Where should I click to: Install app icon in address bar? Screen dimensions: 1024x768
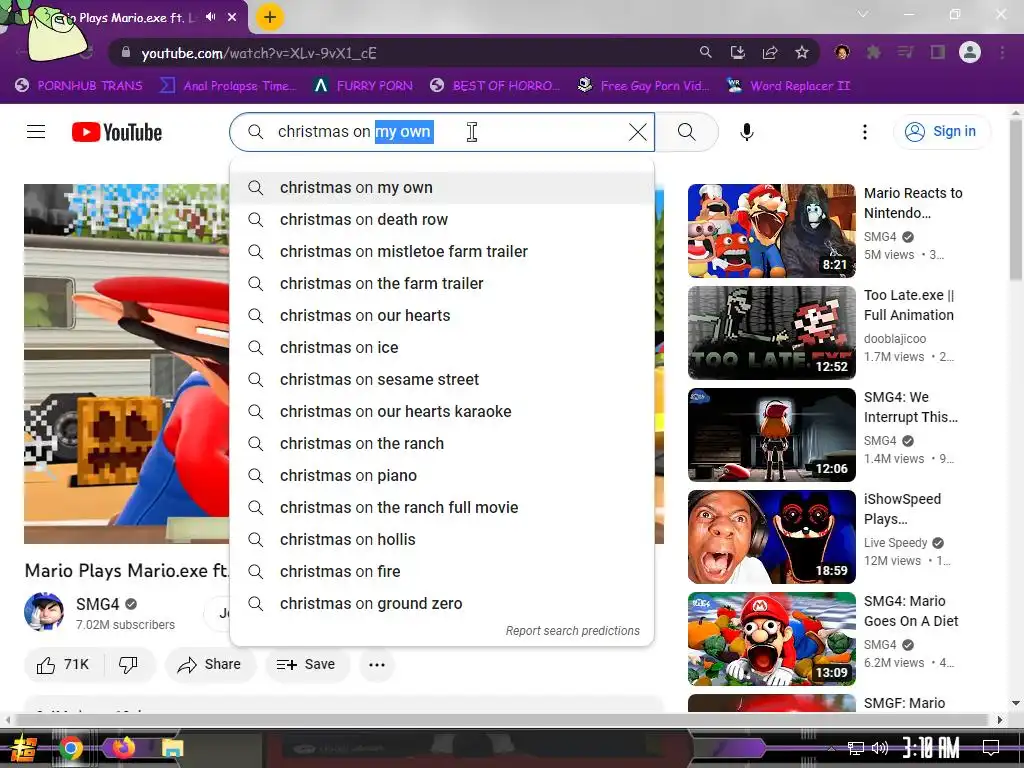click(x=737, y=52)
